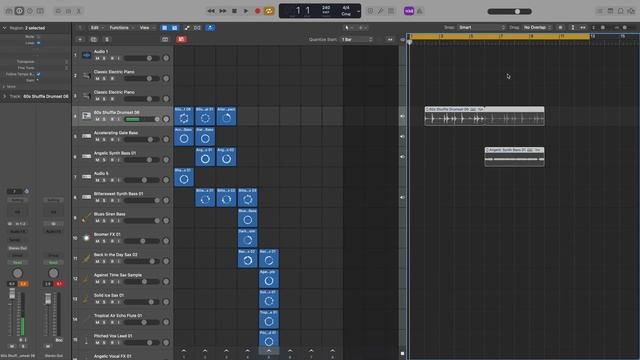Viewport: 640px width, 360px height.
Task: Open the Edit menu
Action: 97,28
